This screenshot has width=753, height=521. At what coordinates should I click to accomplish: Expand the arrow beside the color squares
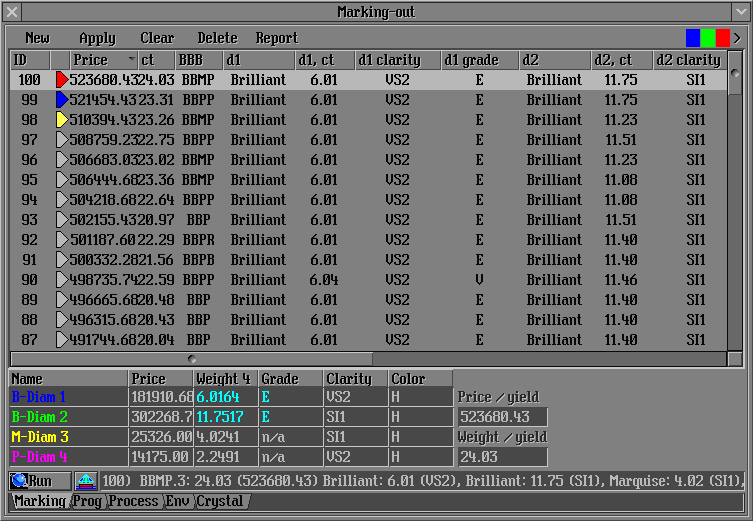tap(738, 38)
